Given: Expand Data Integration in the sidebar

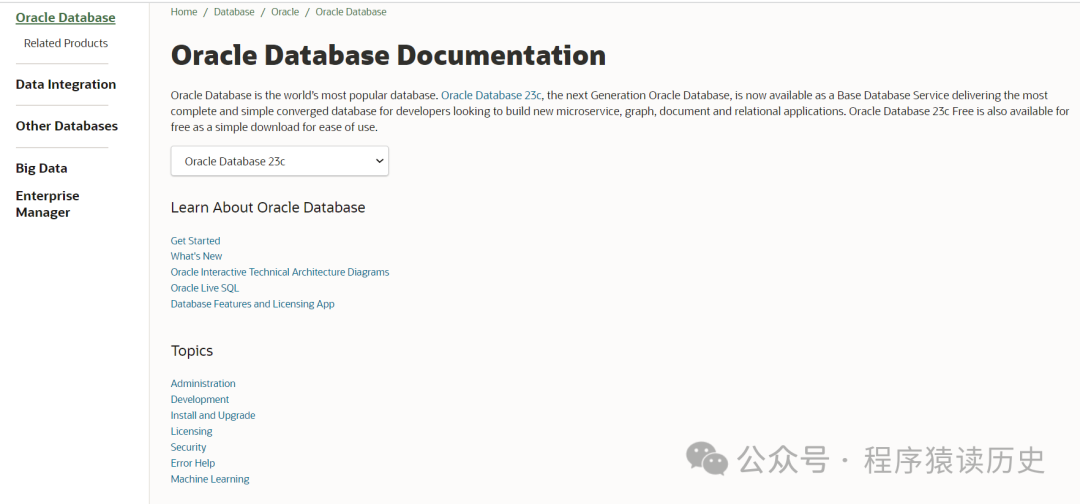Looking at the screenshot, I should [x=66, y=85].
